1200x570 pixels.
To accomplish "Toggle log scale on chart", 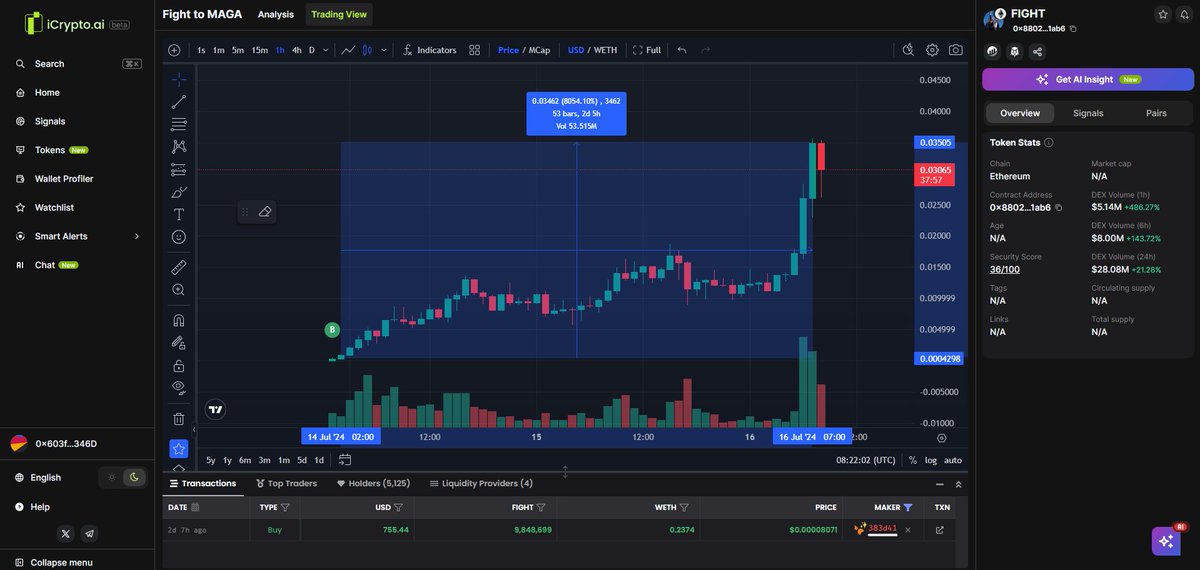I will click(931, 460).
